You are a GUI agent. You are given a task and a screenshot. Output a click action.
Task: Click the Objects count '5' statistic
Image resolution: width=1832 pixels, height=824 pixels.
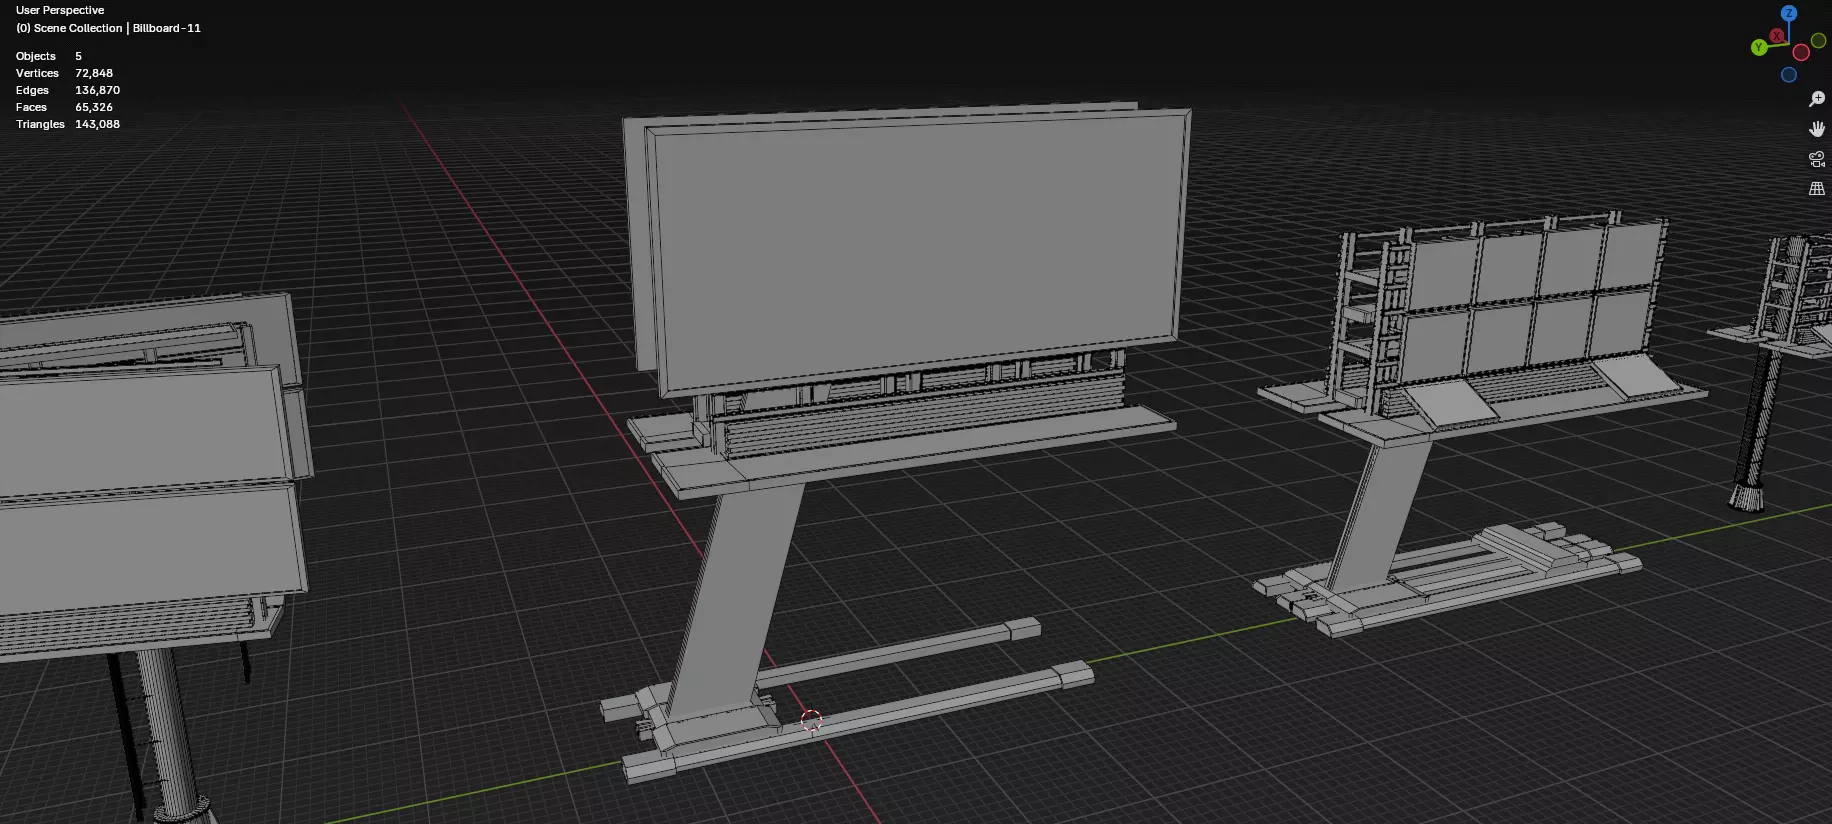pyautogui.click(x=78, y=56)
